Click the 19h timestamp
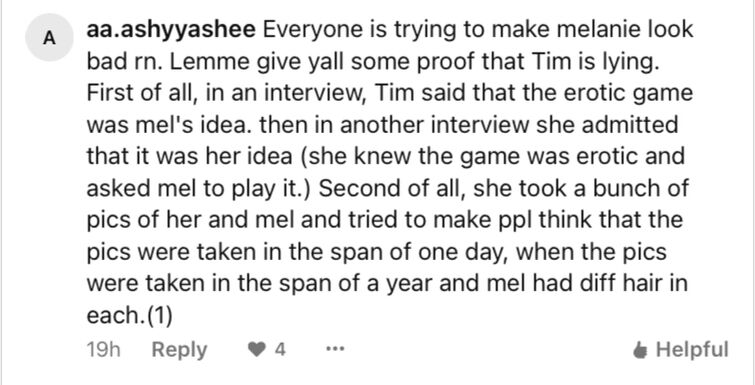Screen dimensions: 755x385 [104, 350]
